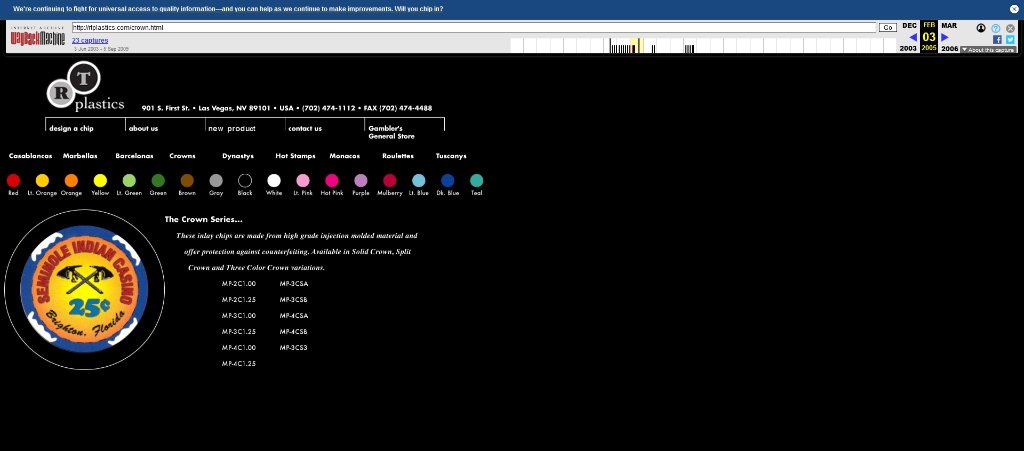Select the Dynastys series tab

point(238,156)
